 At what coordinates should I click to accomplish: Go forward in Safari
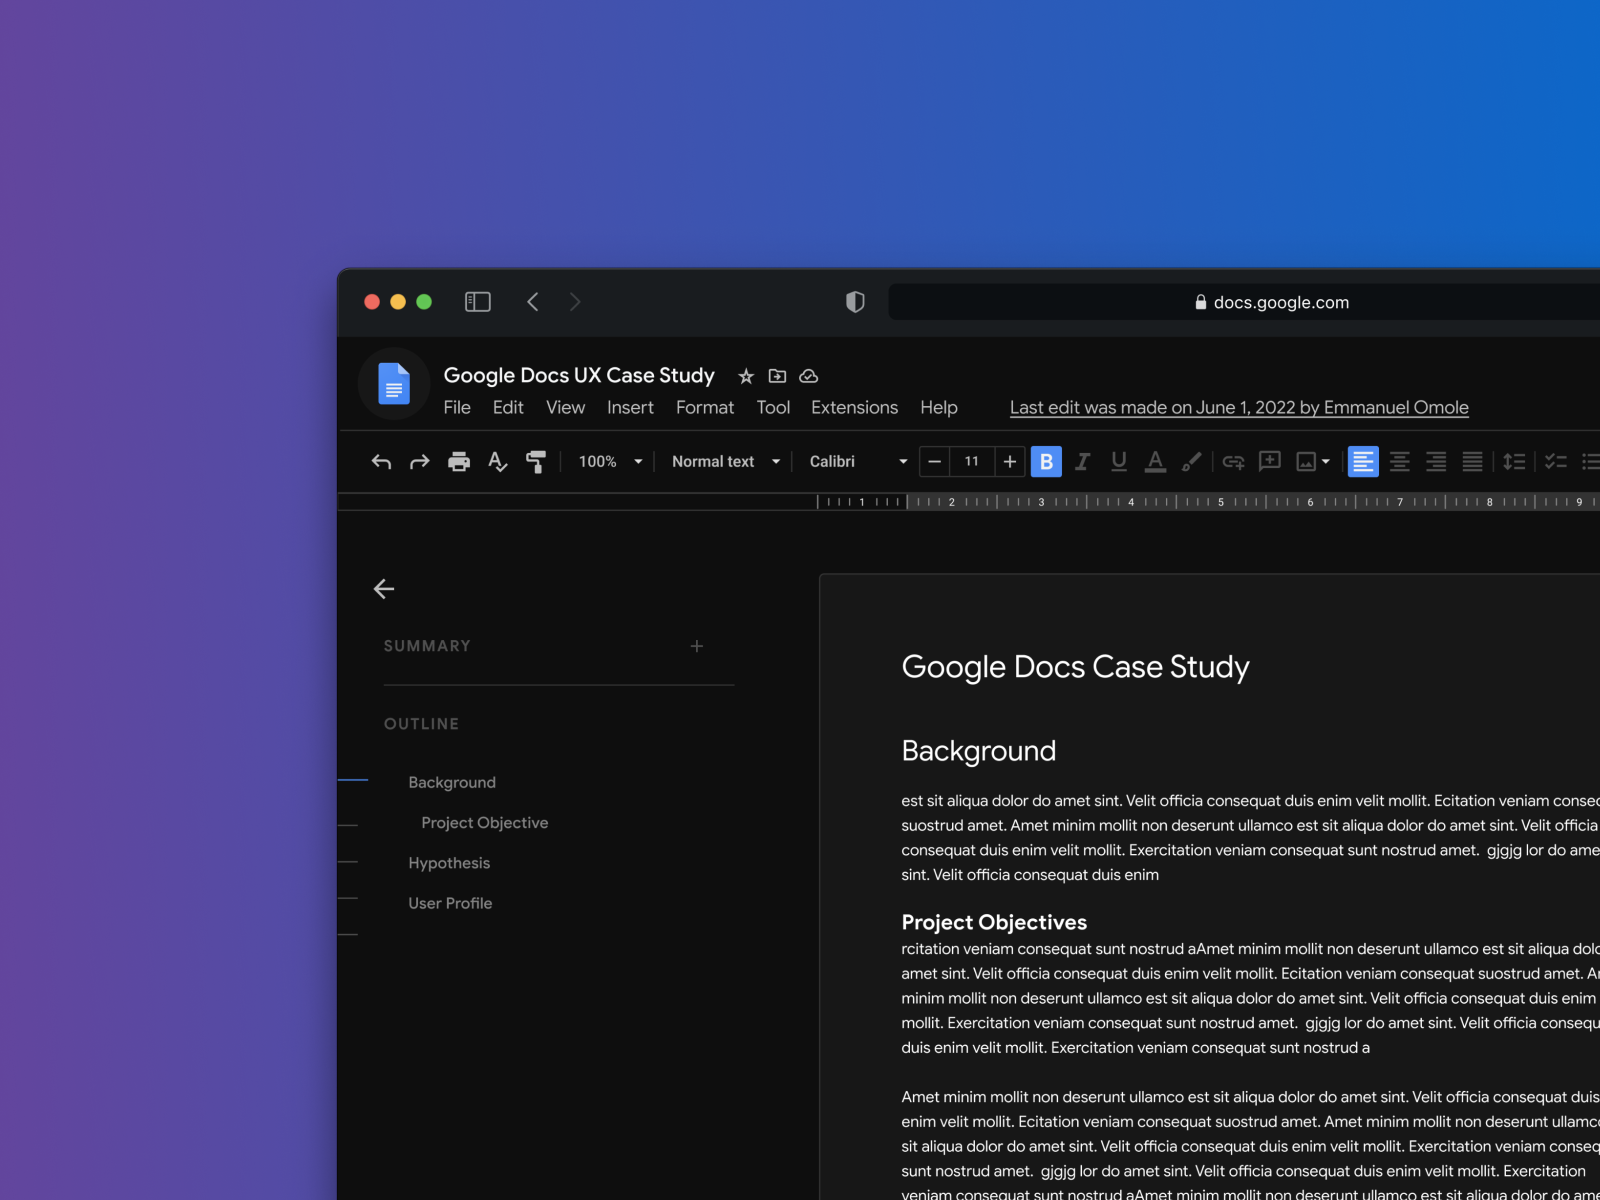(575, 302)
